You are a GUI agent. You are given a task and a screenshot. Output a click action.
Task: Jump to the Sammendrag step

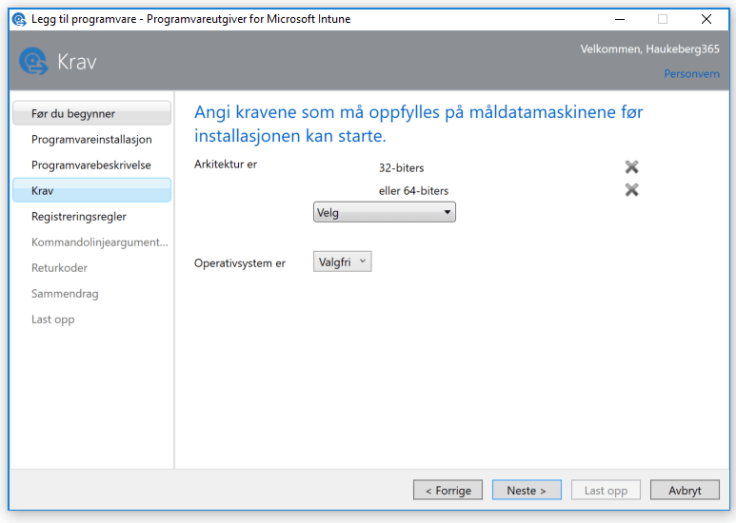click(x=65, y=294)
